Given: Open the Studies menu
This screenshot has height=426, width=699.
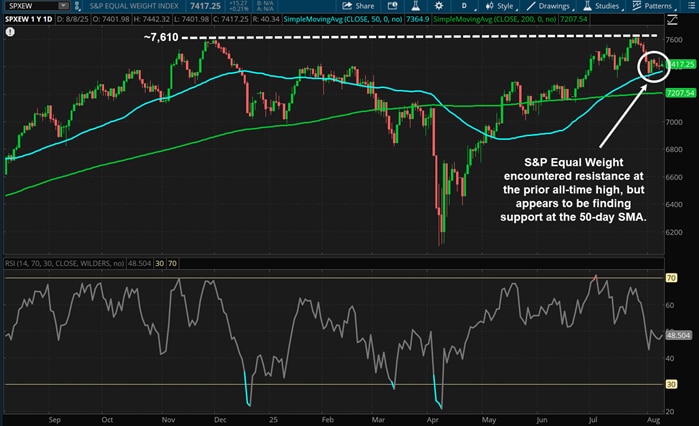Looking at the screenshot, I should tap(602, 6).
